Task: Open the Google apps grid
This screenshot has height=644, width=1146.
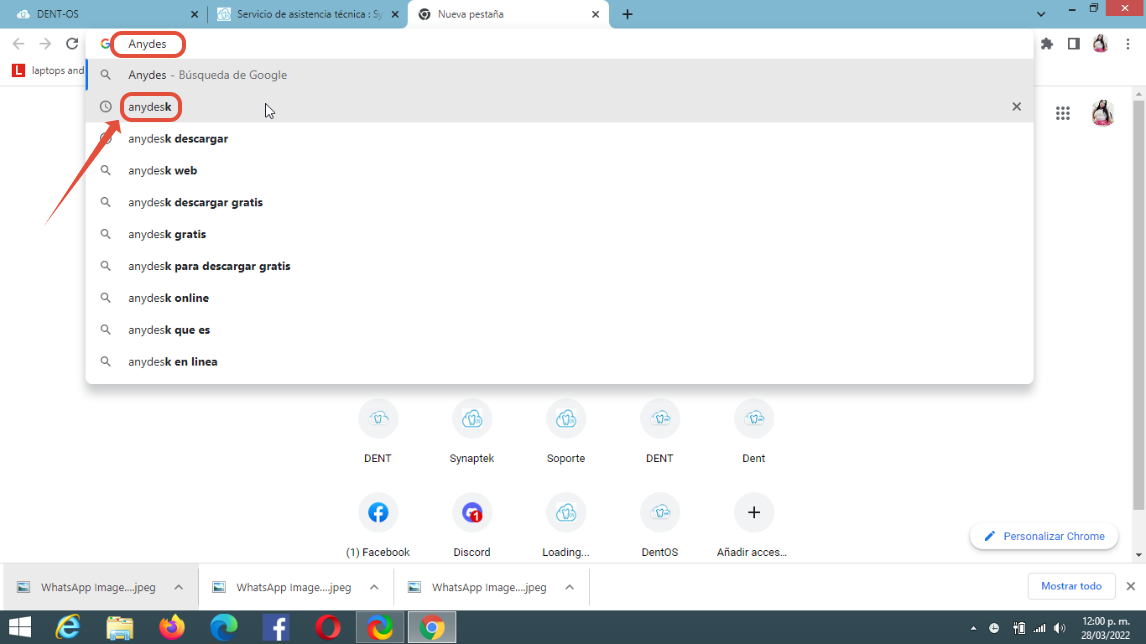Action: tap(1063, 113)
